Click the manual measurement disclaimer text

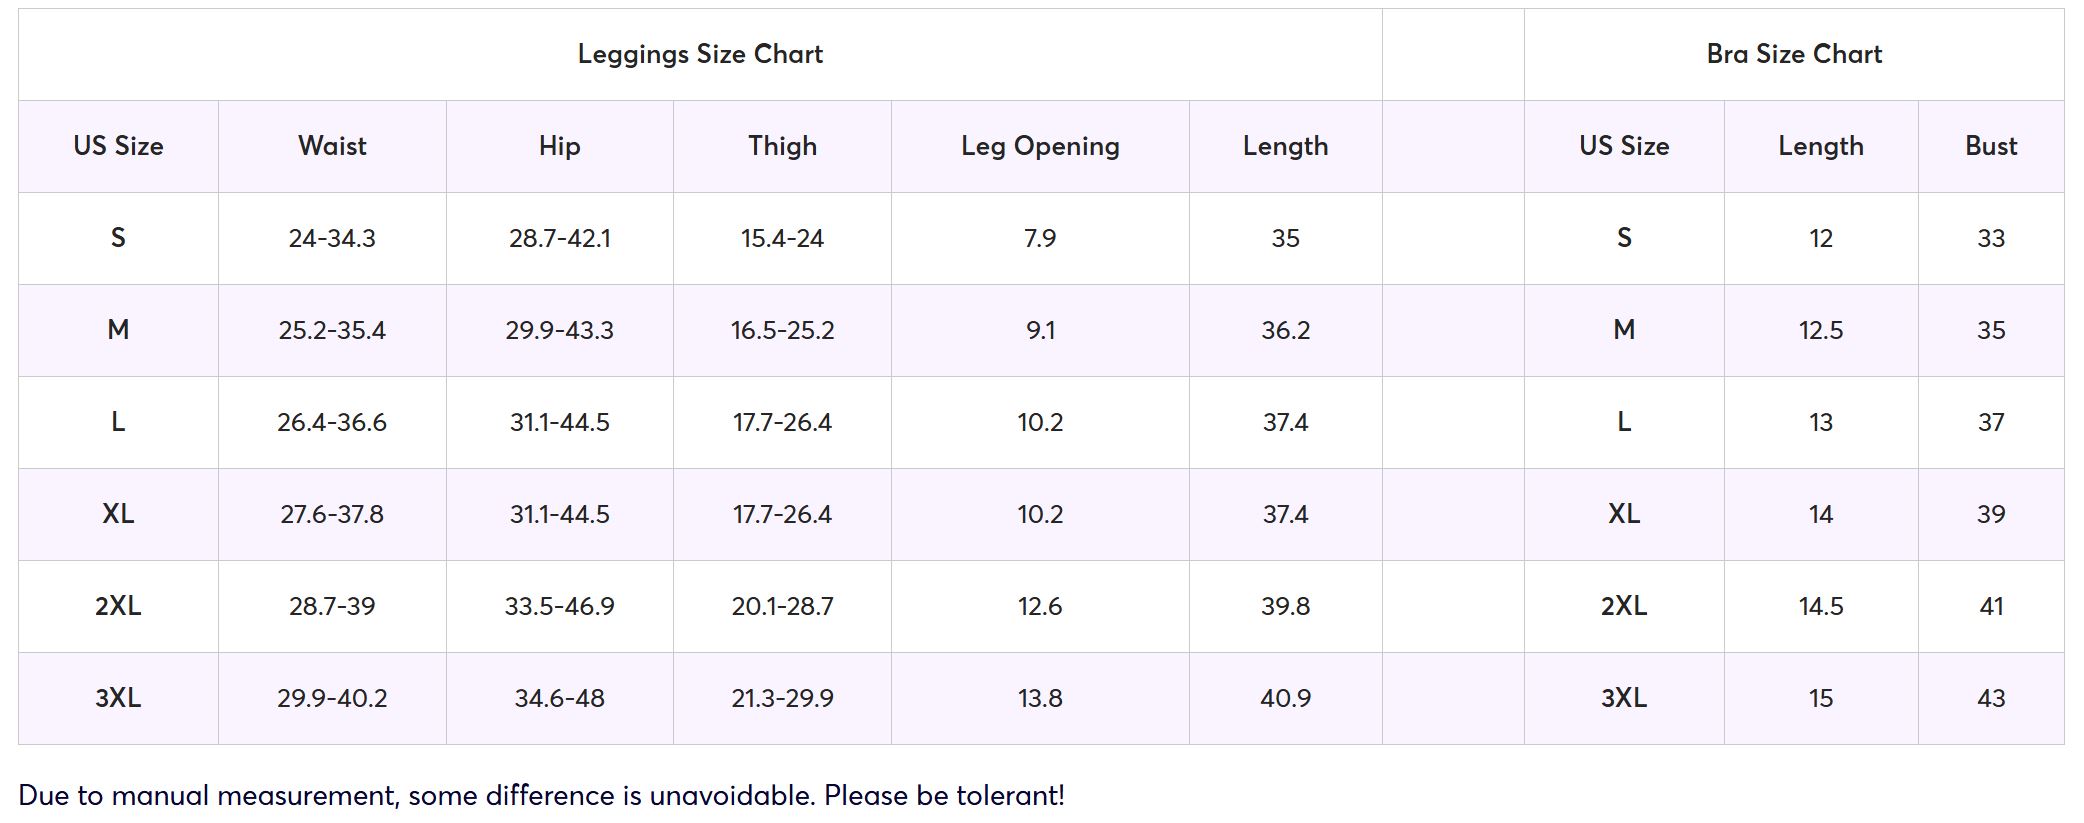(x=541, y=796)
